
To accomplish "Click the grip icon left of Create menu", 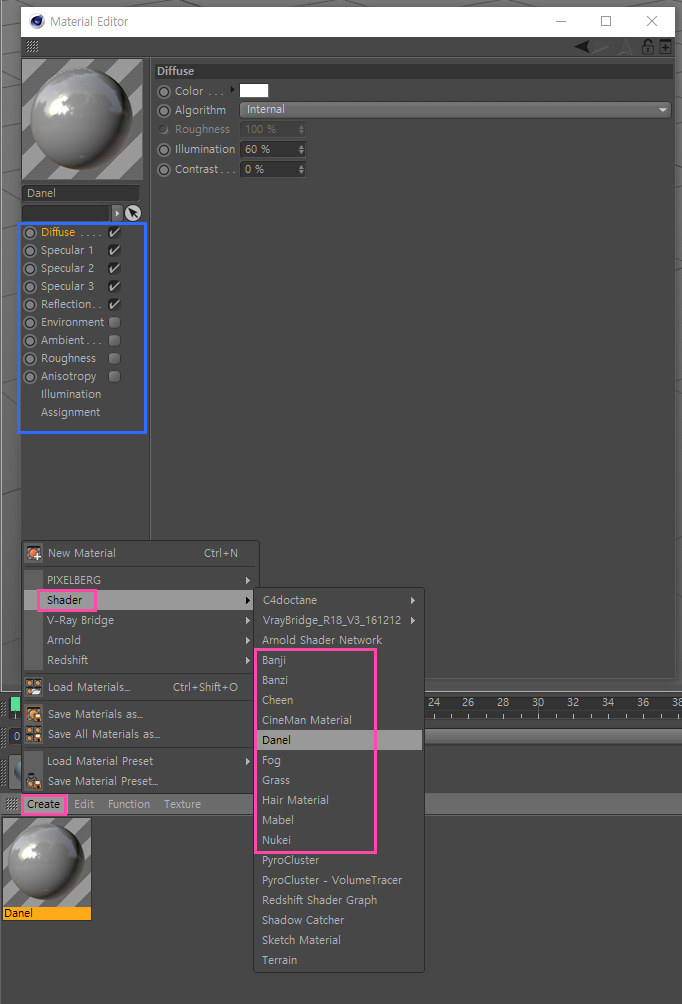I will 12,804.
